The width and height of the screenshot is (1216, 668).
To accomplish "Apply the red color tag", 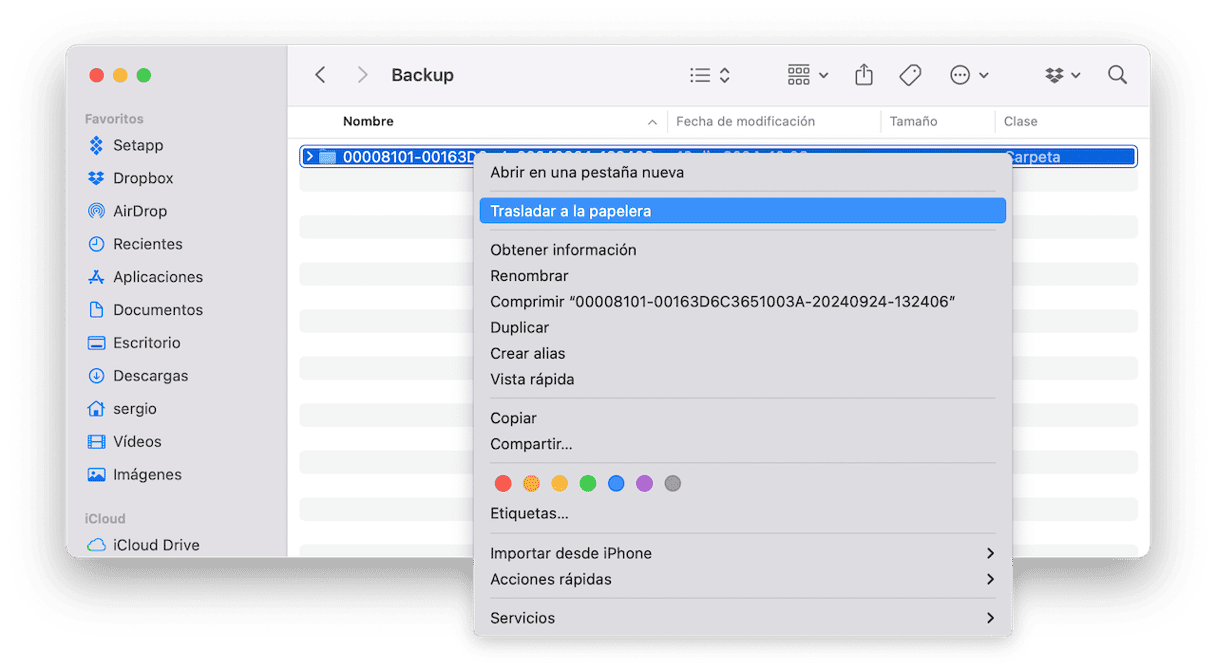I will pyautogui.click(x=503, y=483).
